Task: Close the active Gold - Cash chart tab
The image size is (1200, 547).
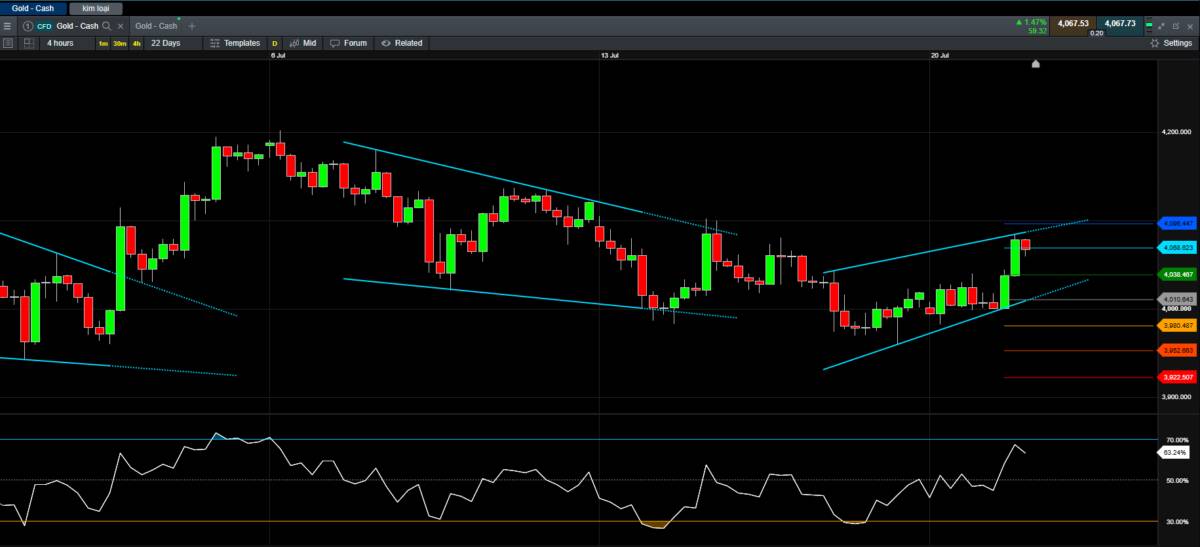Action: [121, 25]
